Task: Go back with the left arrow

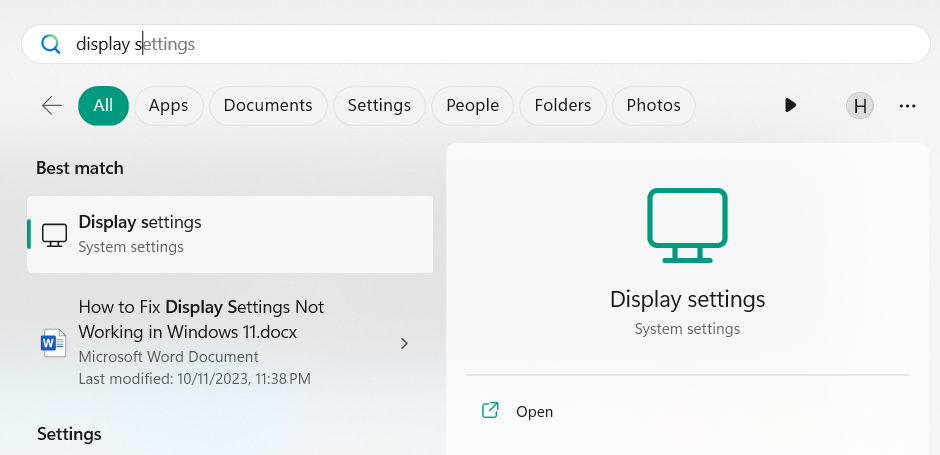Action: click(52, 105)
